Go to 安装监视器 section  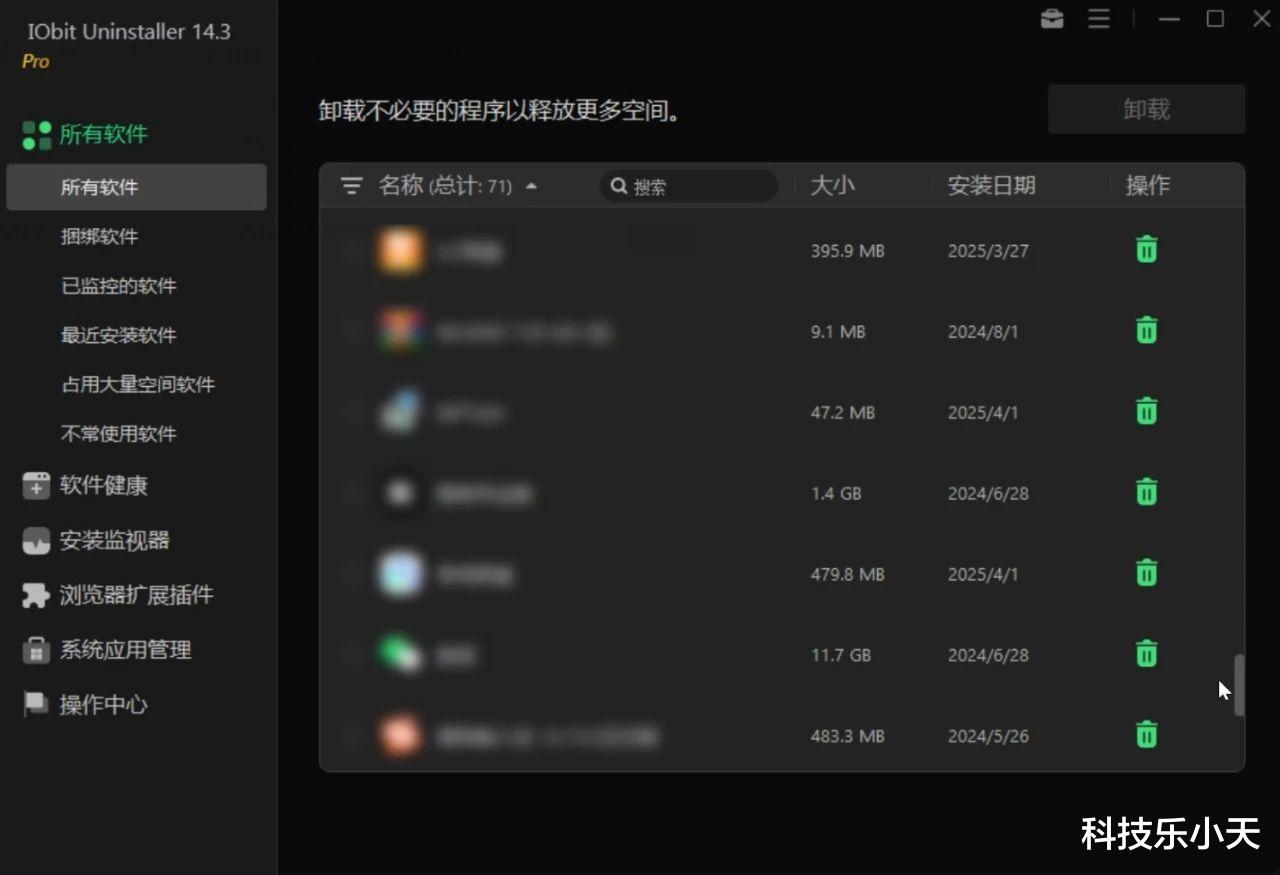tap(114, 541)
